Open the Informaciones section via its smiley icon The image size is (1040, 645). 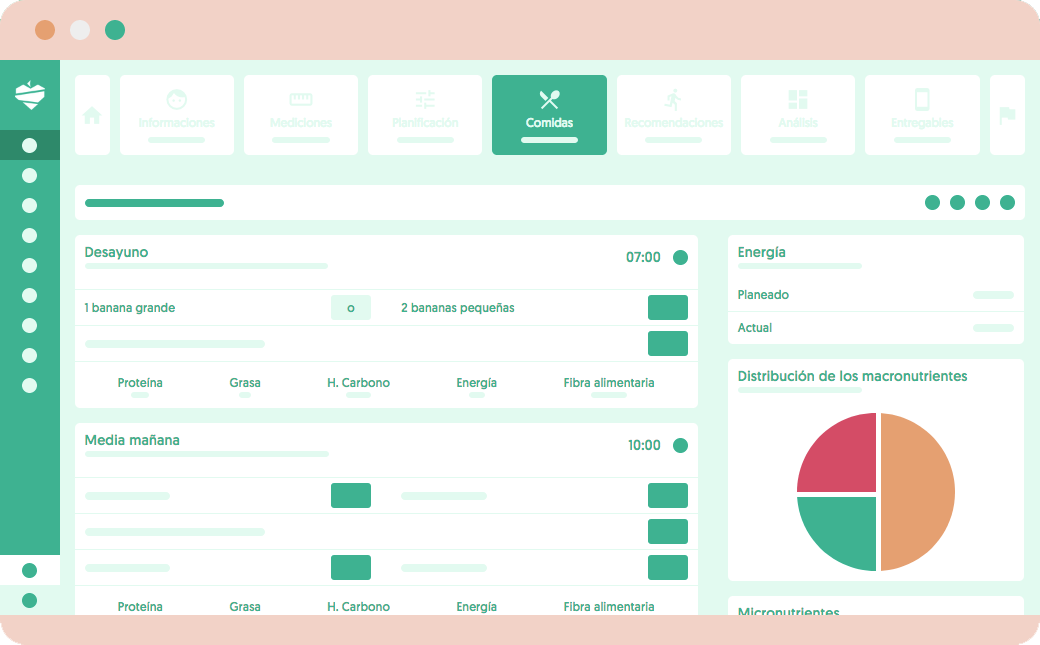point(177,100)
